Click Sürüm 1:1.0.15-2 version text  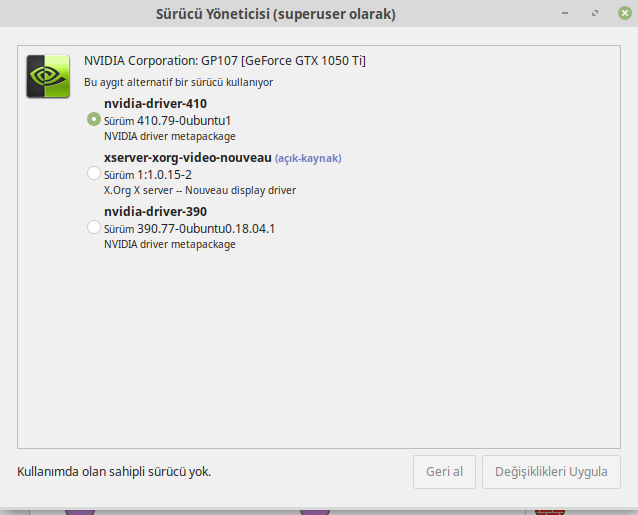148,175
